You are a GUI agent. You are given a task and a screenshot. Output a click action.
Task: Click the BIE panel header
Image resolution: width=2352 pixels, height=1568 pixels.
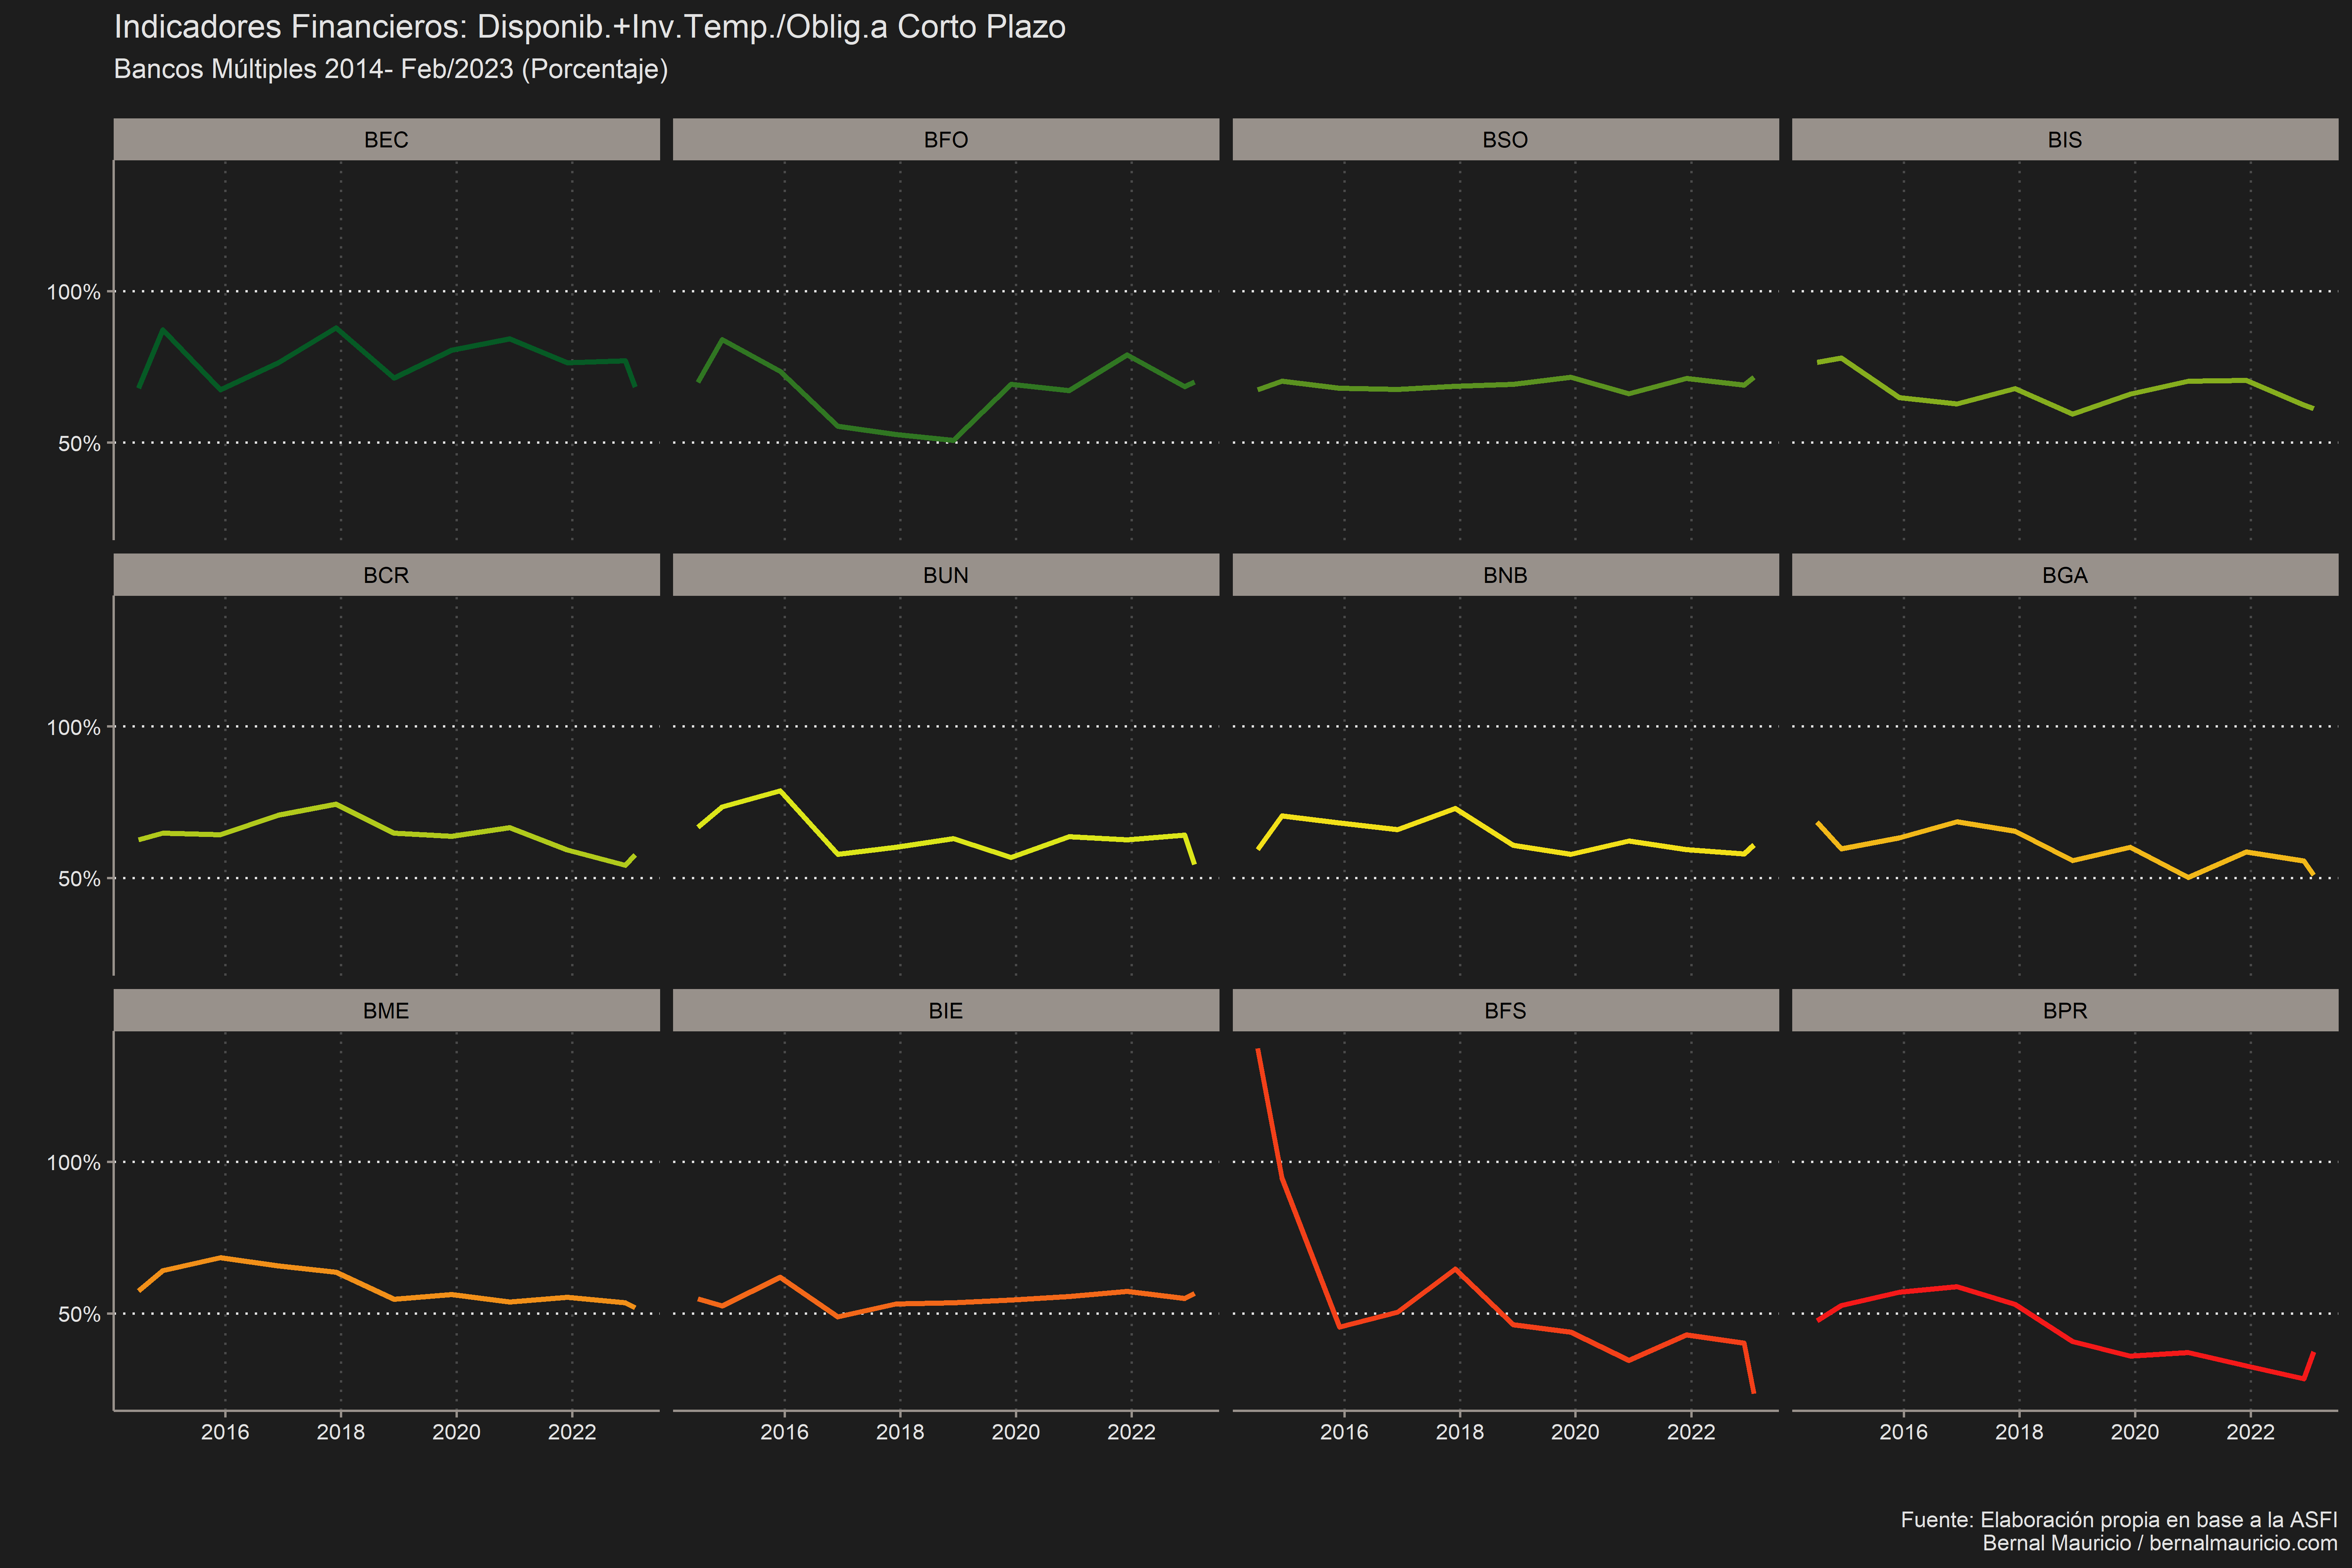[x=946, y=1010]
